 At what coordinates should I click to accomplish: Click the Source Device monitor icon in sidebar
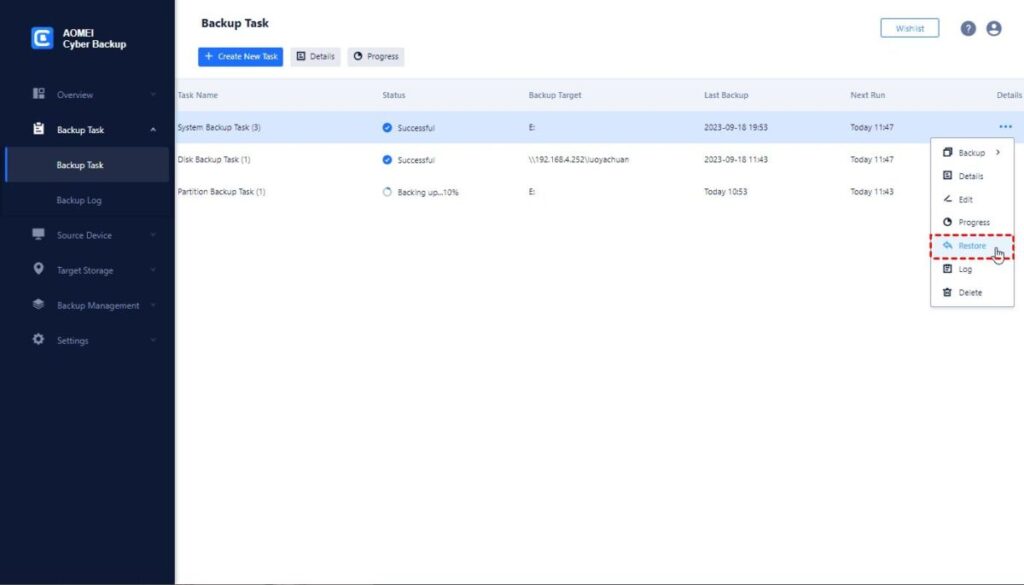(39, 235)
